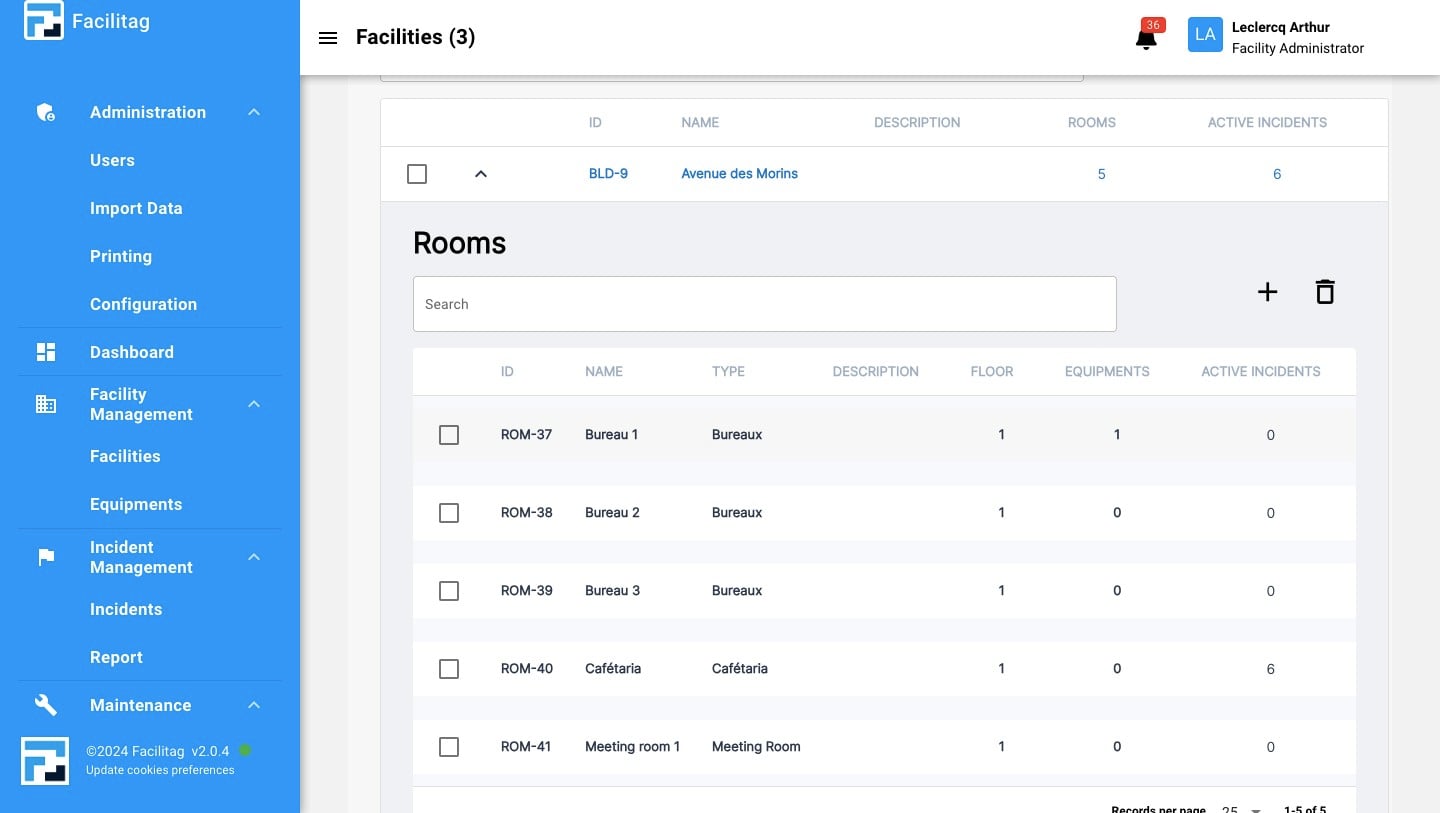Add a new room using the plus icon
The image size is (1440, 813).
click(1267, 291)
